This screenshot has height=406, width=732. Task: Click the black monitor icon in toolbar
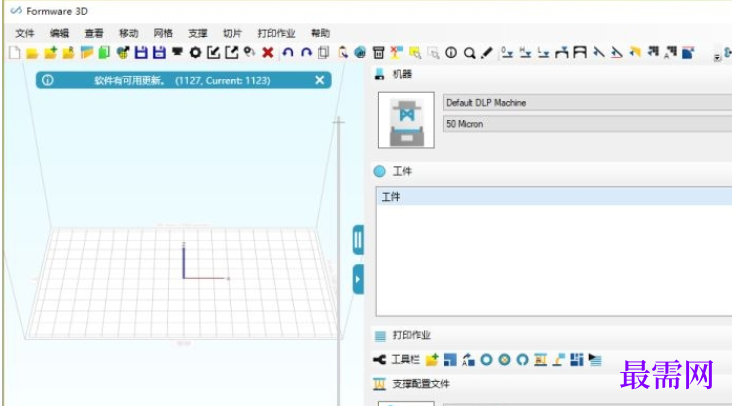coord(177,52)
